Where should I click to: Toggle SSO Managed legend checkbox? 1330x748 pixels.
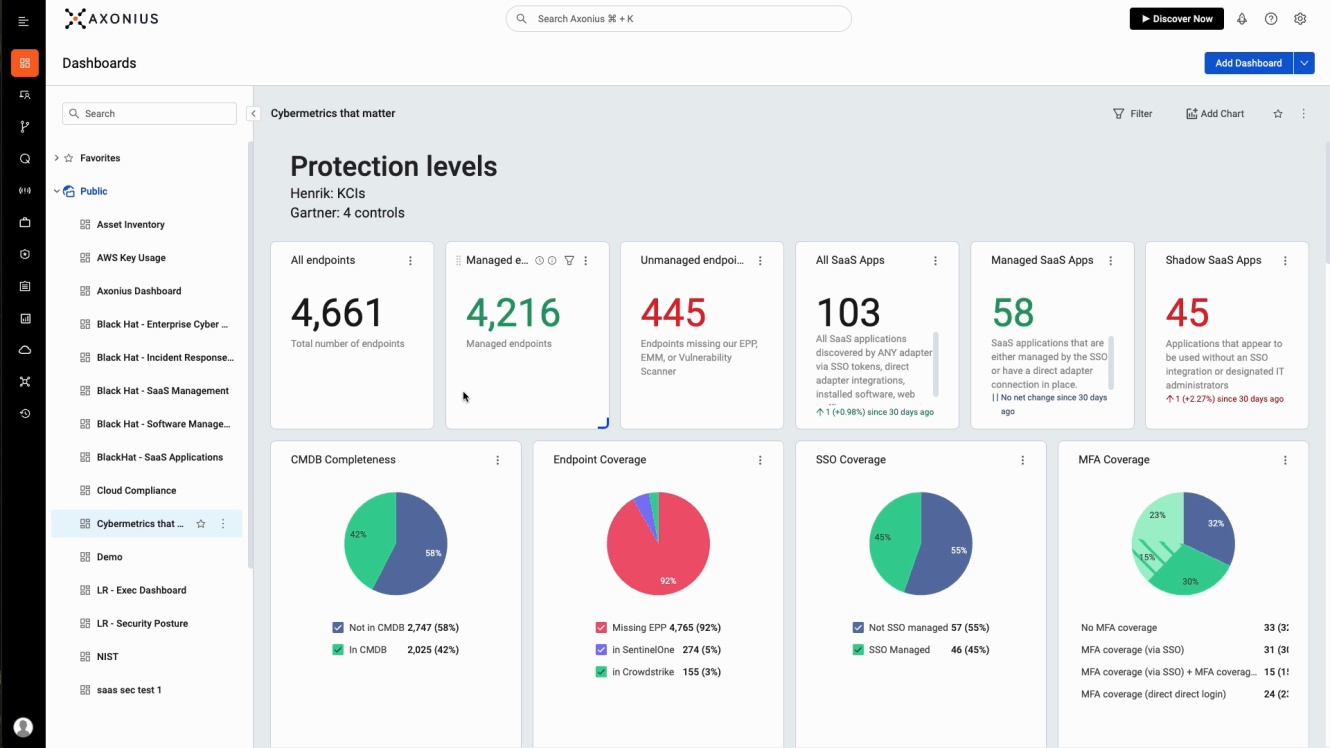[x=858, y=650]
